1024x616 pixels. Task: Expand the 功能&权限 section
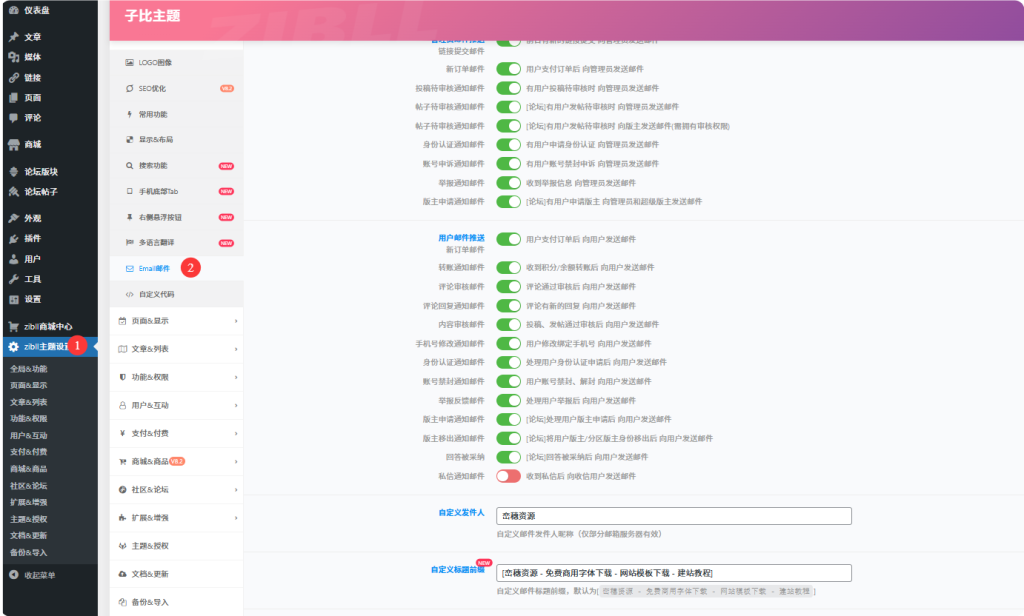pyautogui.click(x=176, y=378)
